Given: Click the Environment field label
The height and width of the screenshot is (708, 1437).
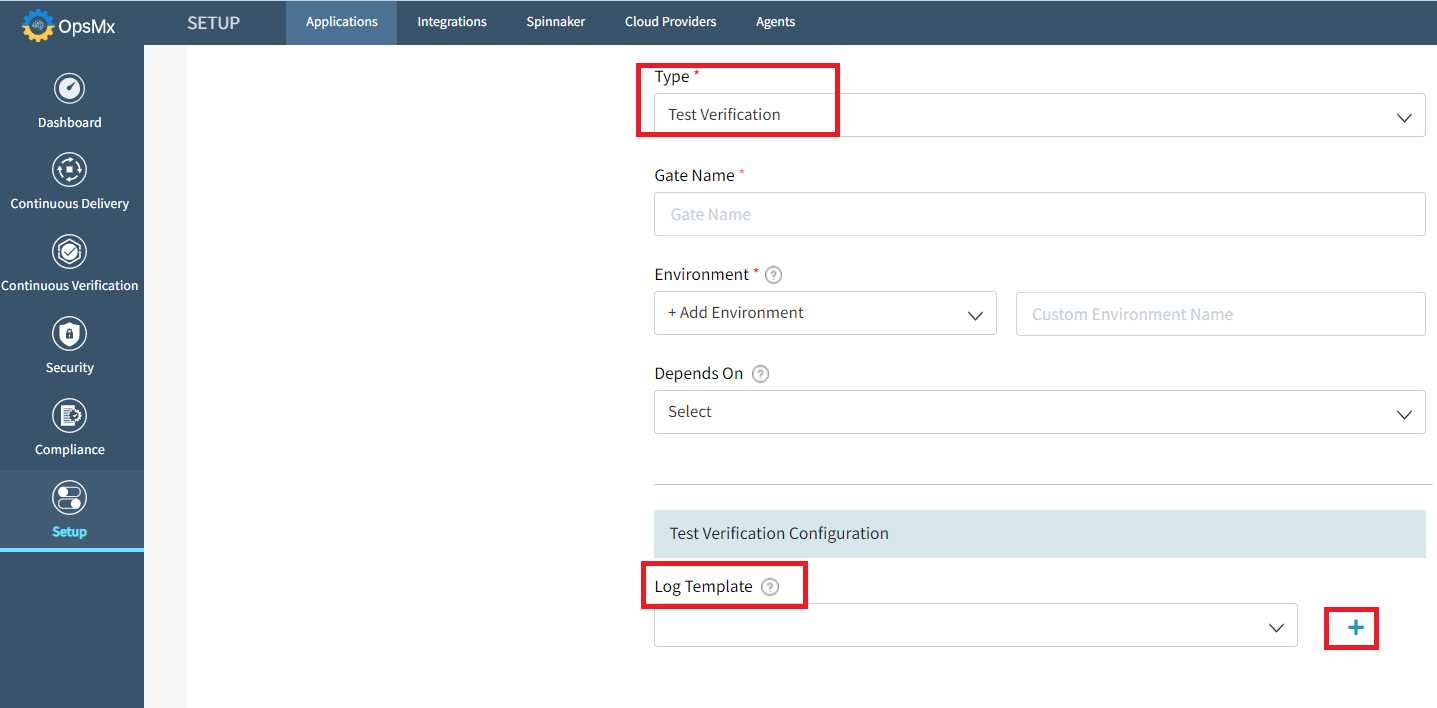Looking at the screenshot, I should coord(701,275).
